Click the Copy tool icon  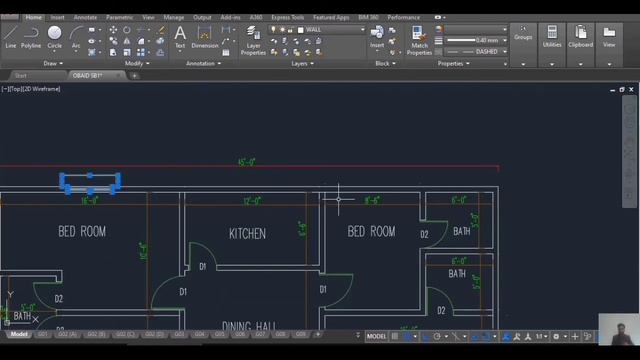113,41
